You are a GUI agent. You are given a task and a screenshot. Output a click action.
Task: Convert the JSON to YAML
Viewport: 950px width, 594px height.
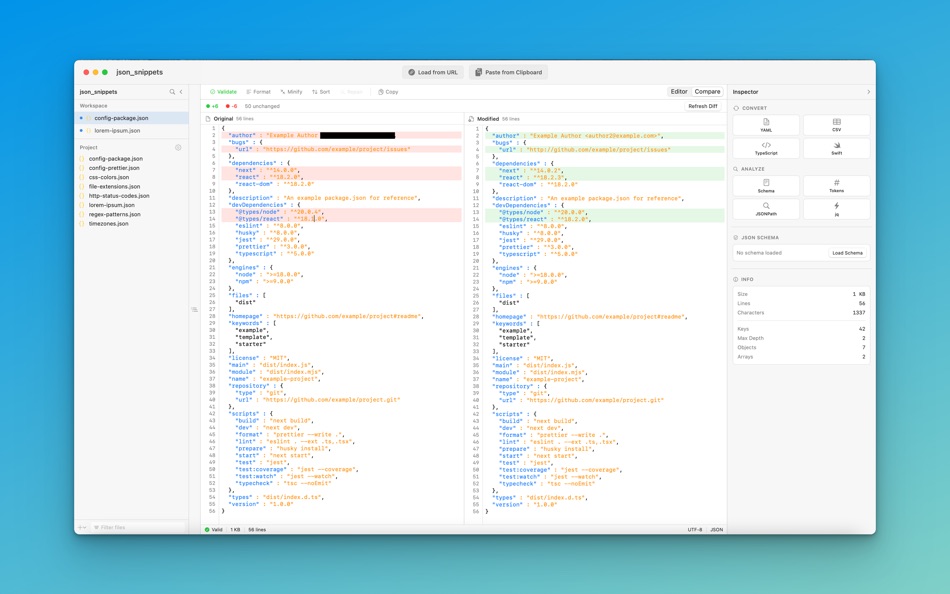(x=765, y=125)
